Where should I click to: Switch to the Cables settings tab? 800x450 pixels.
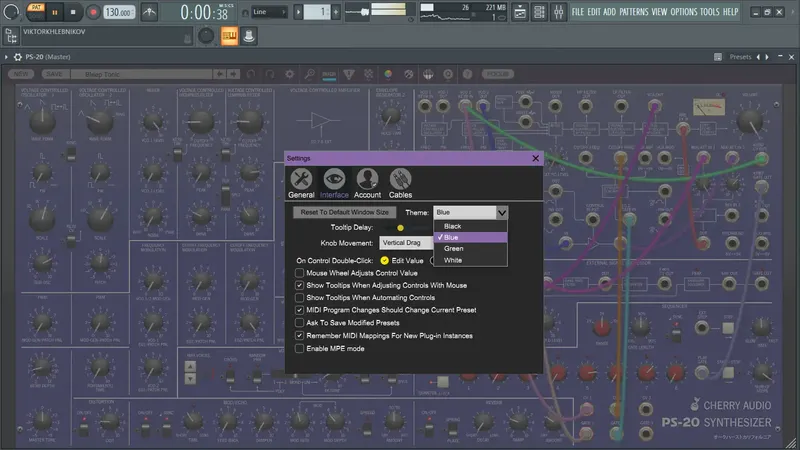(400, 181)
